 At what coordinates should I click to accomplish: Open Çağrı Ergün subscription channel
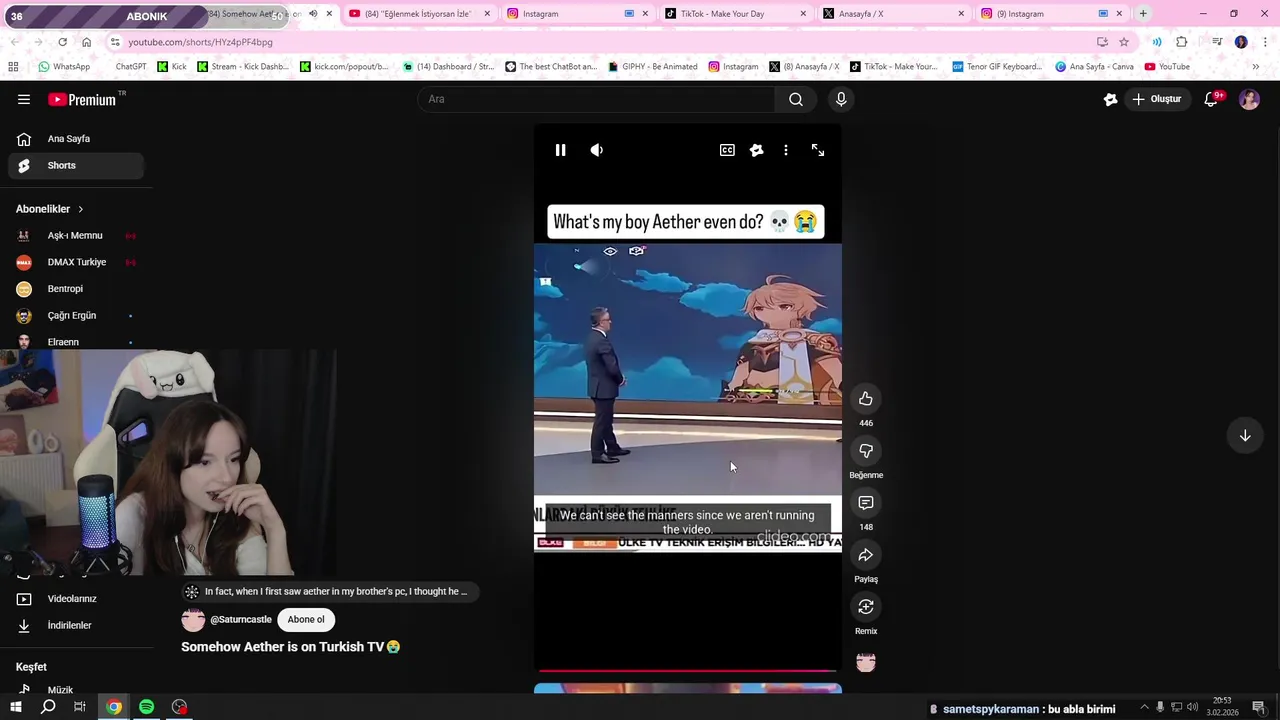pos(76,316)
